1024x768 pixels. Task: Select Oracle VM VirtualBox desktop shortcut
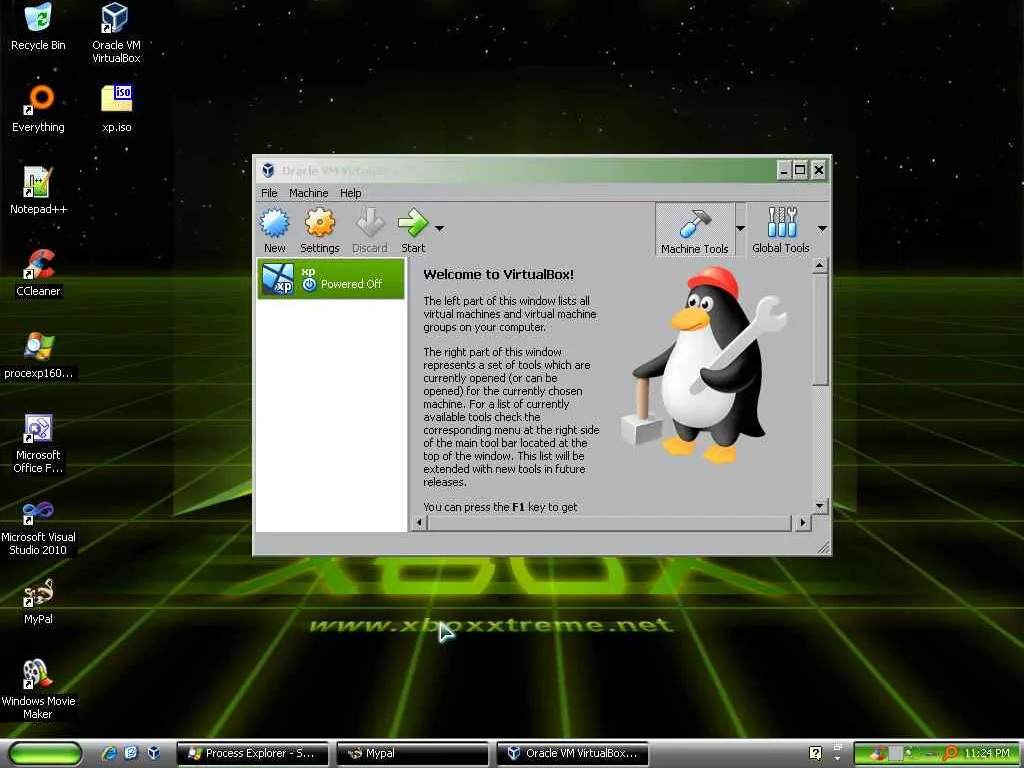tap(116, 33)
